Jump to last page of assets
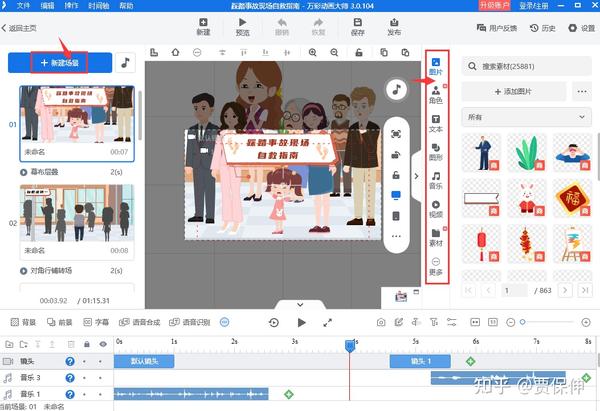Image resolution: width=600 pixels, height=411 pixels. tap(585, 290)
